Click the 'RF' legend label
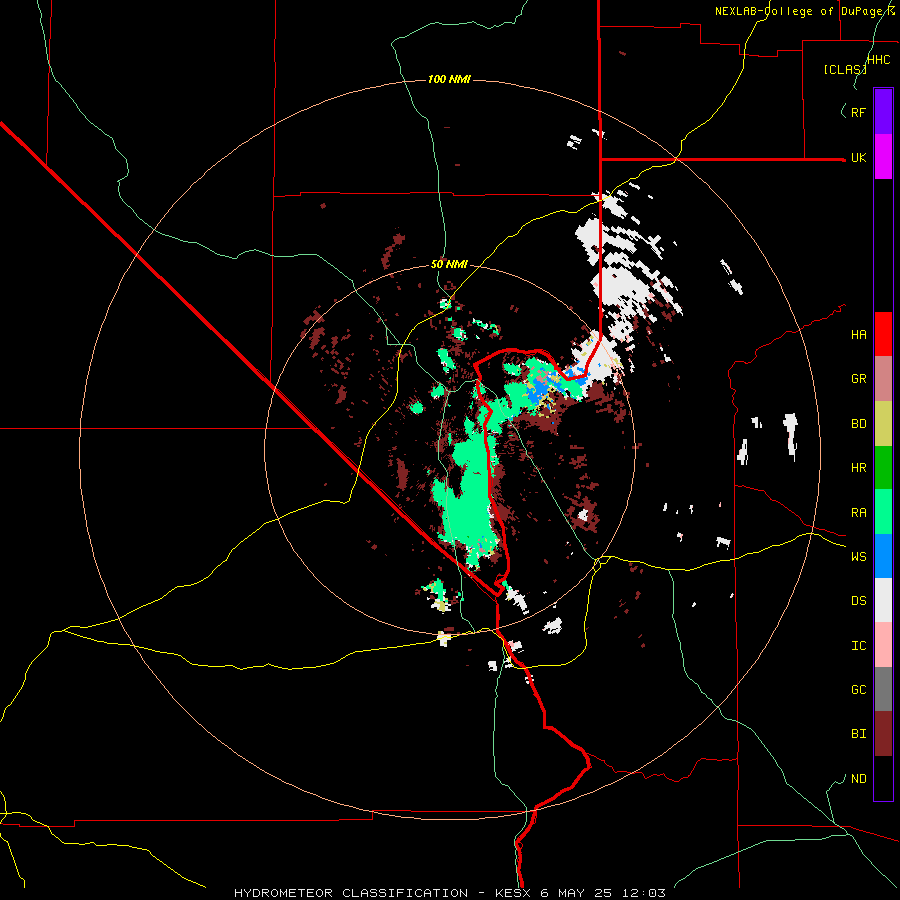The width and height of the screenshot is (900, 900). coord(858,112)
